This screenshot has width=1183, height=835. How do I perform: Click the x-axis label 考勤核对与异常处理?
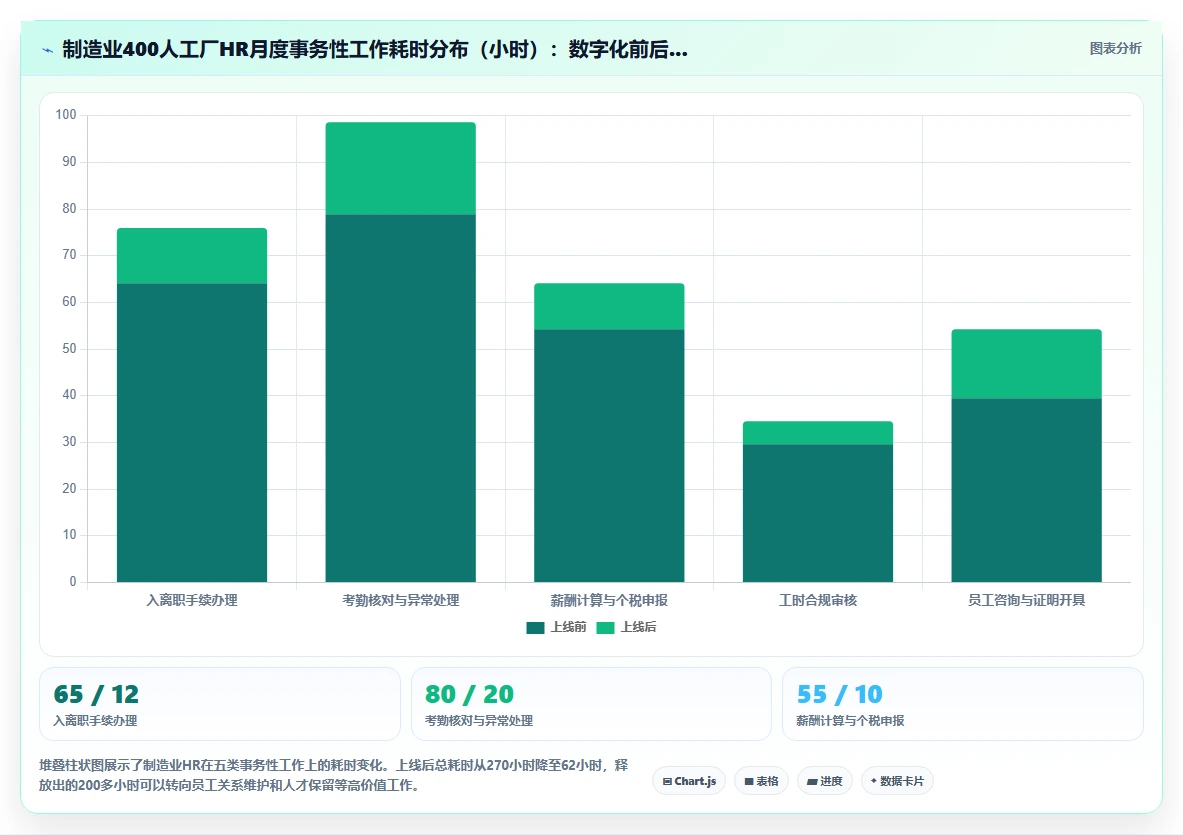pyautogui.click(x=401, y=600)
